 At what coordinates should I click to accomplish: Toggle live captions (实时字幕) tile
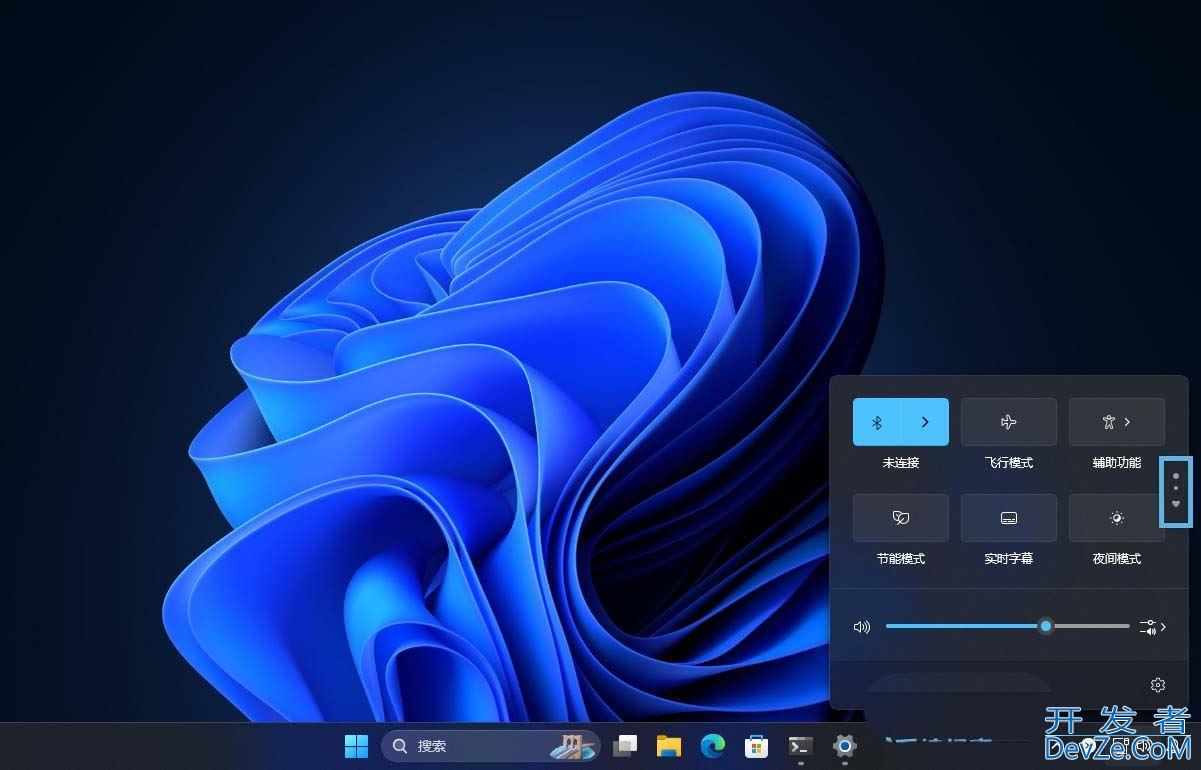click(x=1008, y=518)
